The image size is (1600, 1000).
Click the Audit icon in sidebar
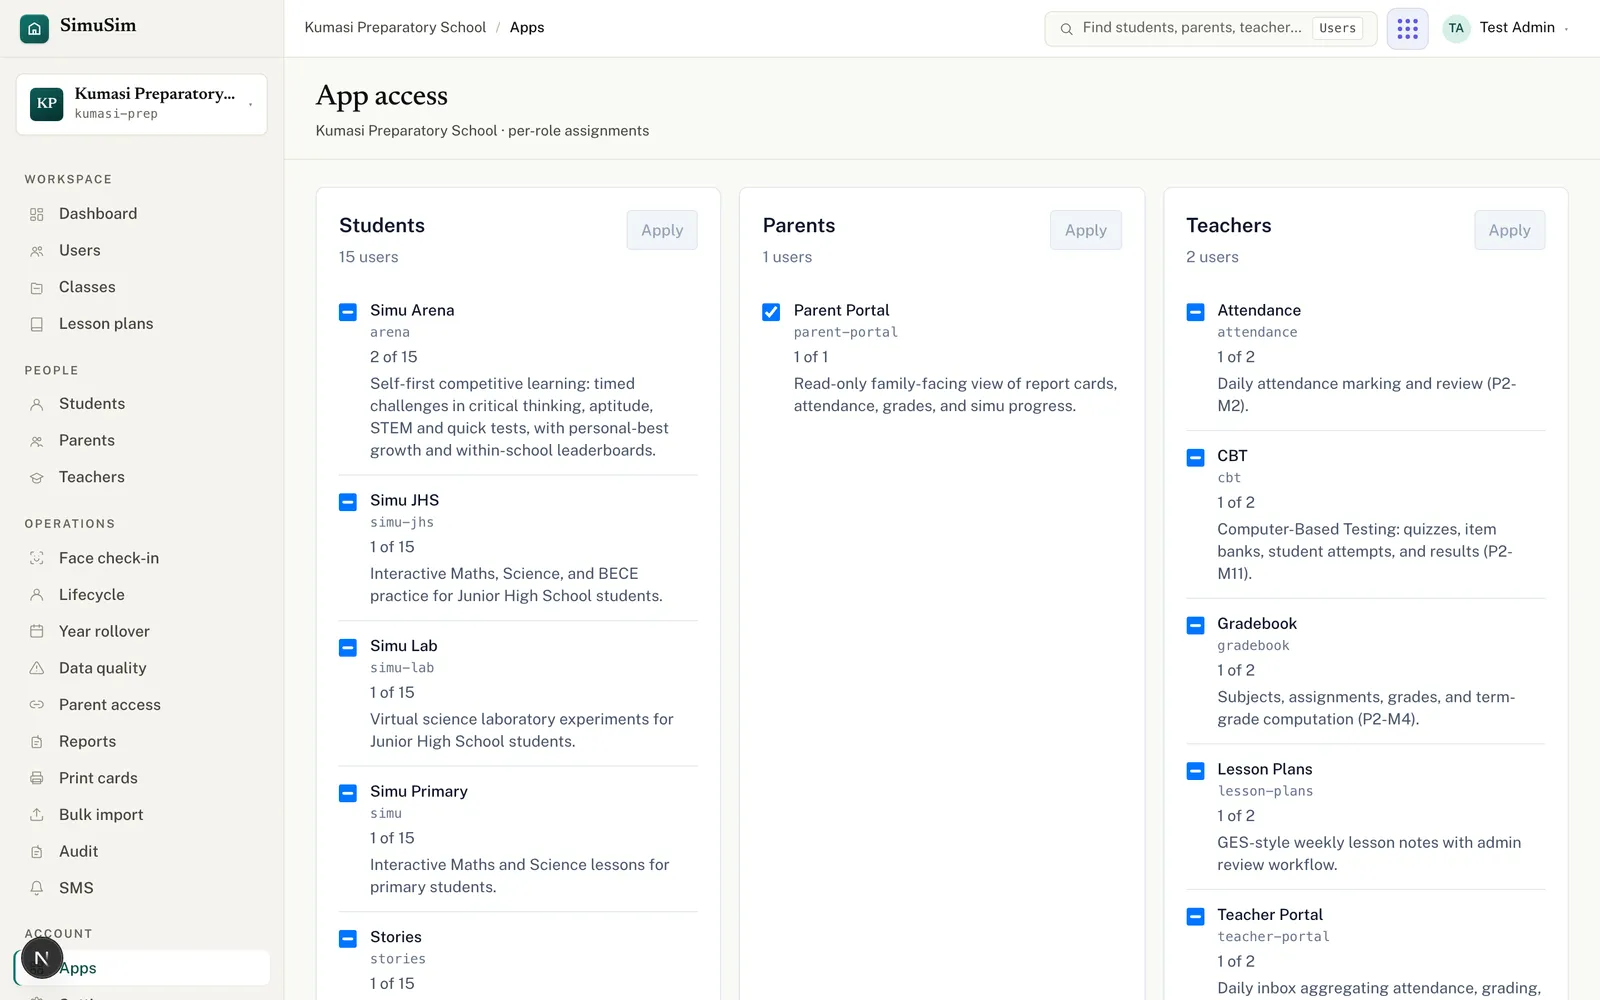tap(37, 852)
